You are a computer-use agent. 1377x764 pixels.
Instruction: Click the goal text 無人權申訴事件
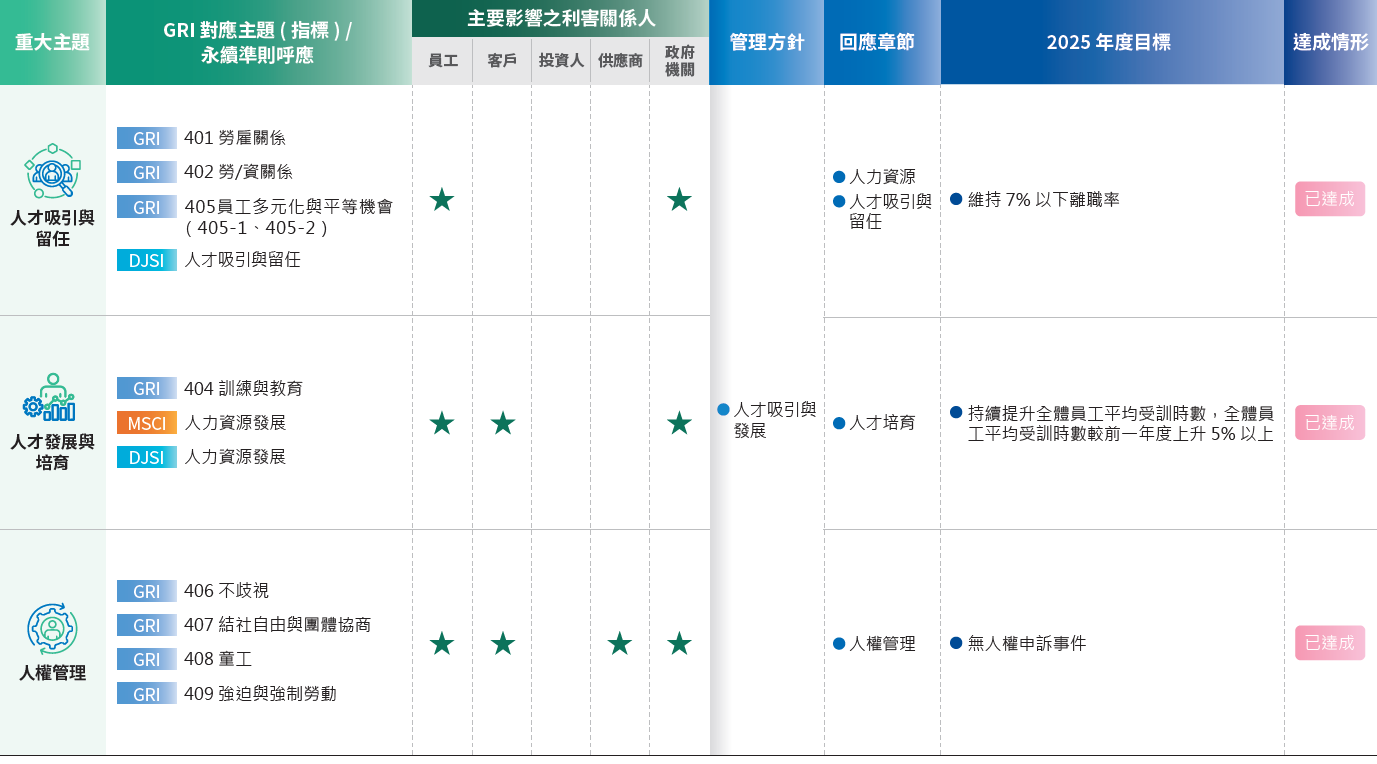click(1027, 644)
